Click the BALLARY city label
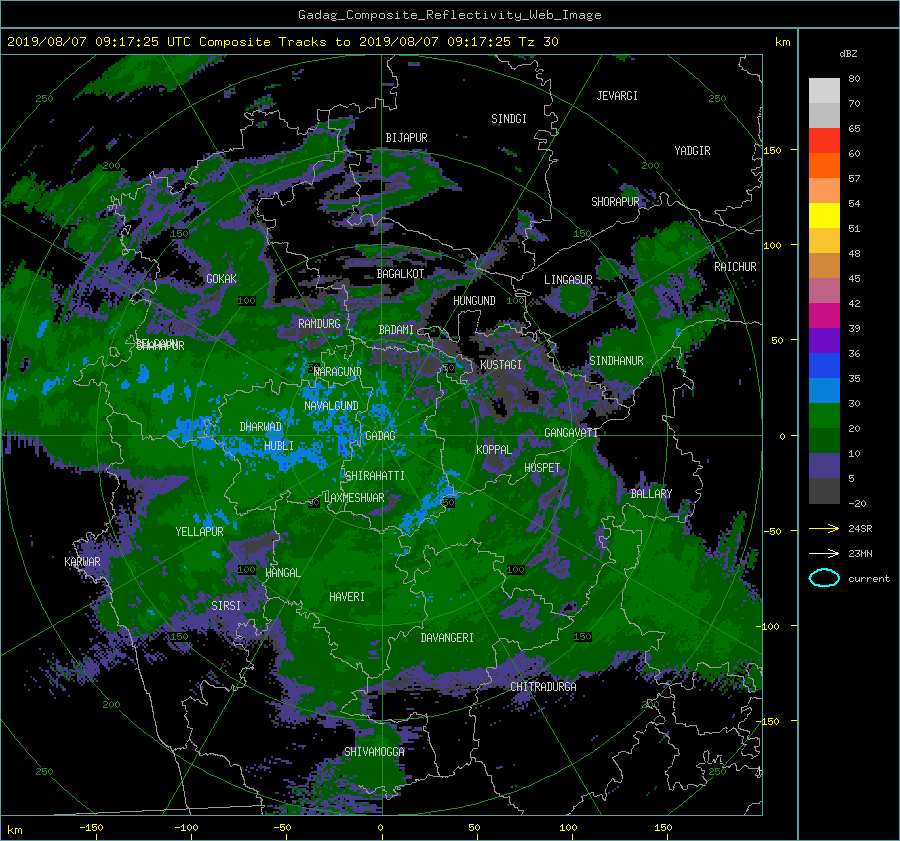Viewport: 900px width, 841px height. pyautogui.click(x=651, y=494)
